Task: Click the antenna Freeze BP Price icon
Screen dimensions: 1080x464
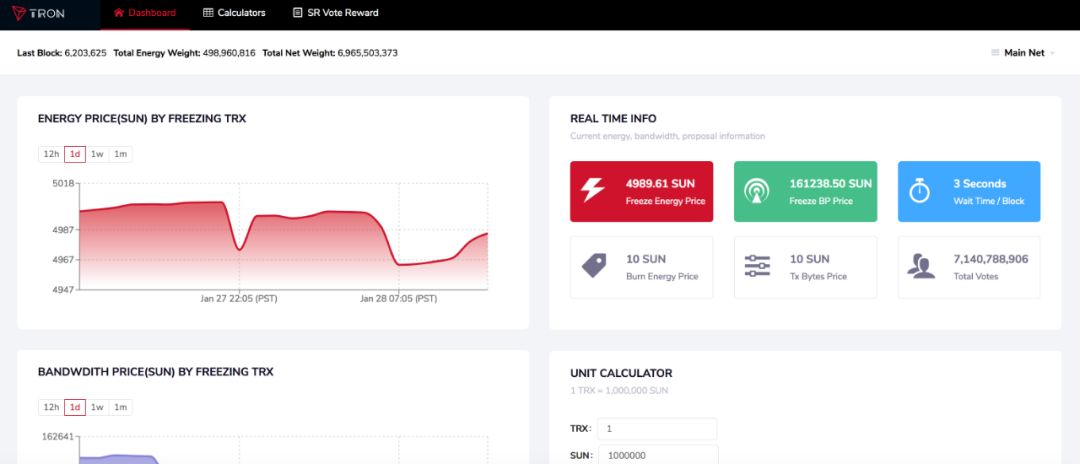Action: coord(756,191)
